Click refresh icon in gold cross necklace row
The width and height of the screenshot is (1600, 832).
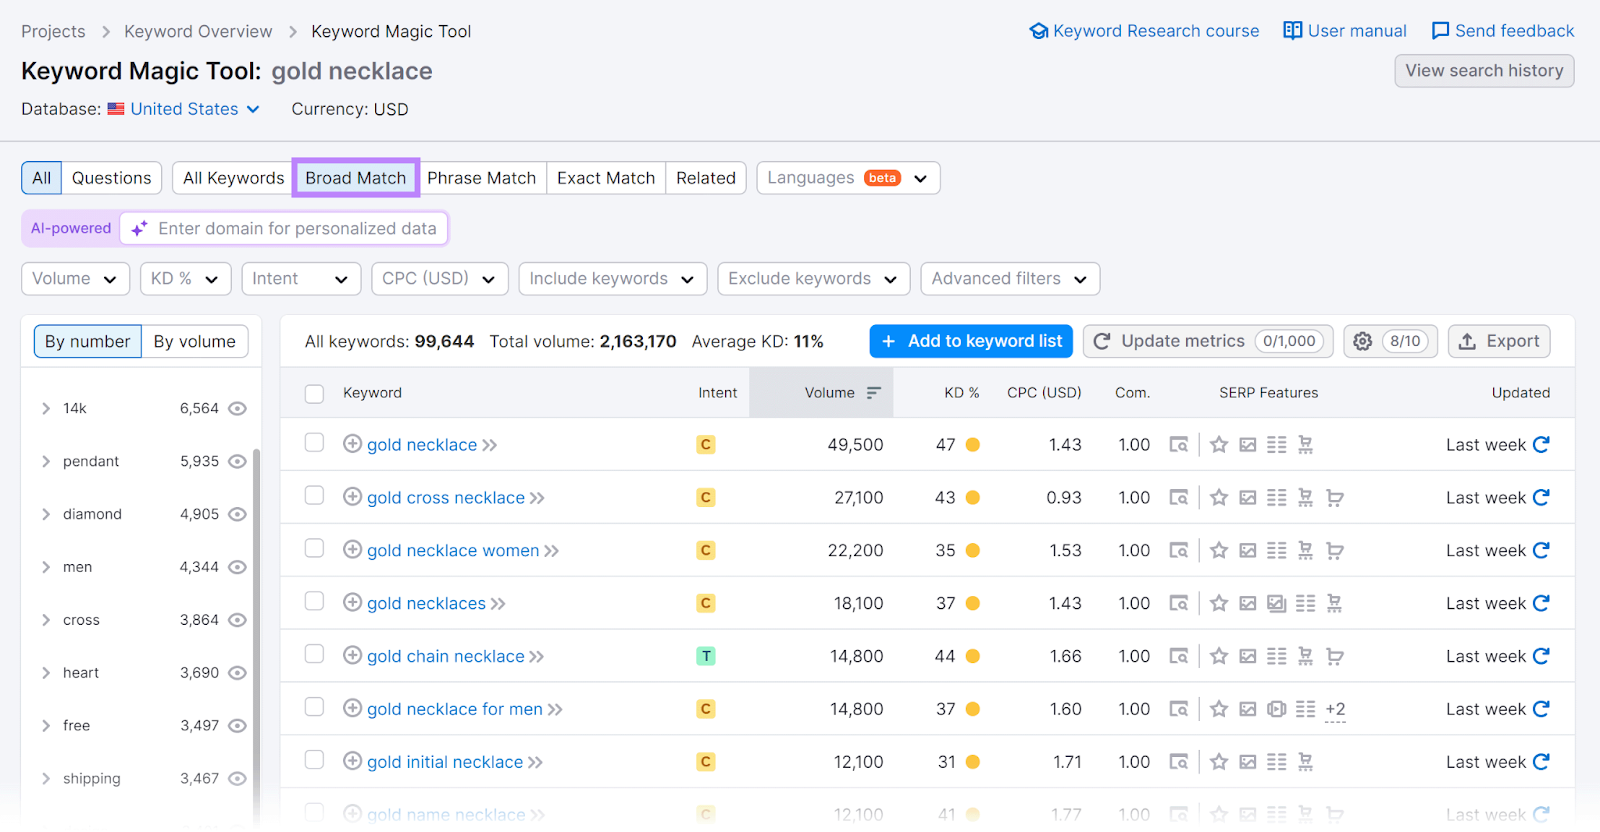tap(1541, 497)
